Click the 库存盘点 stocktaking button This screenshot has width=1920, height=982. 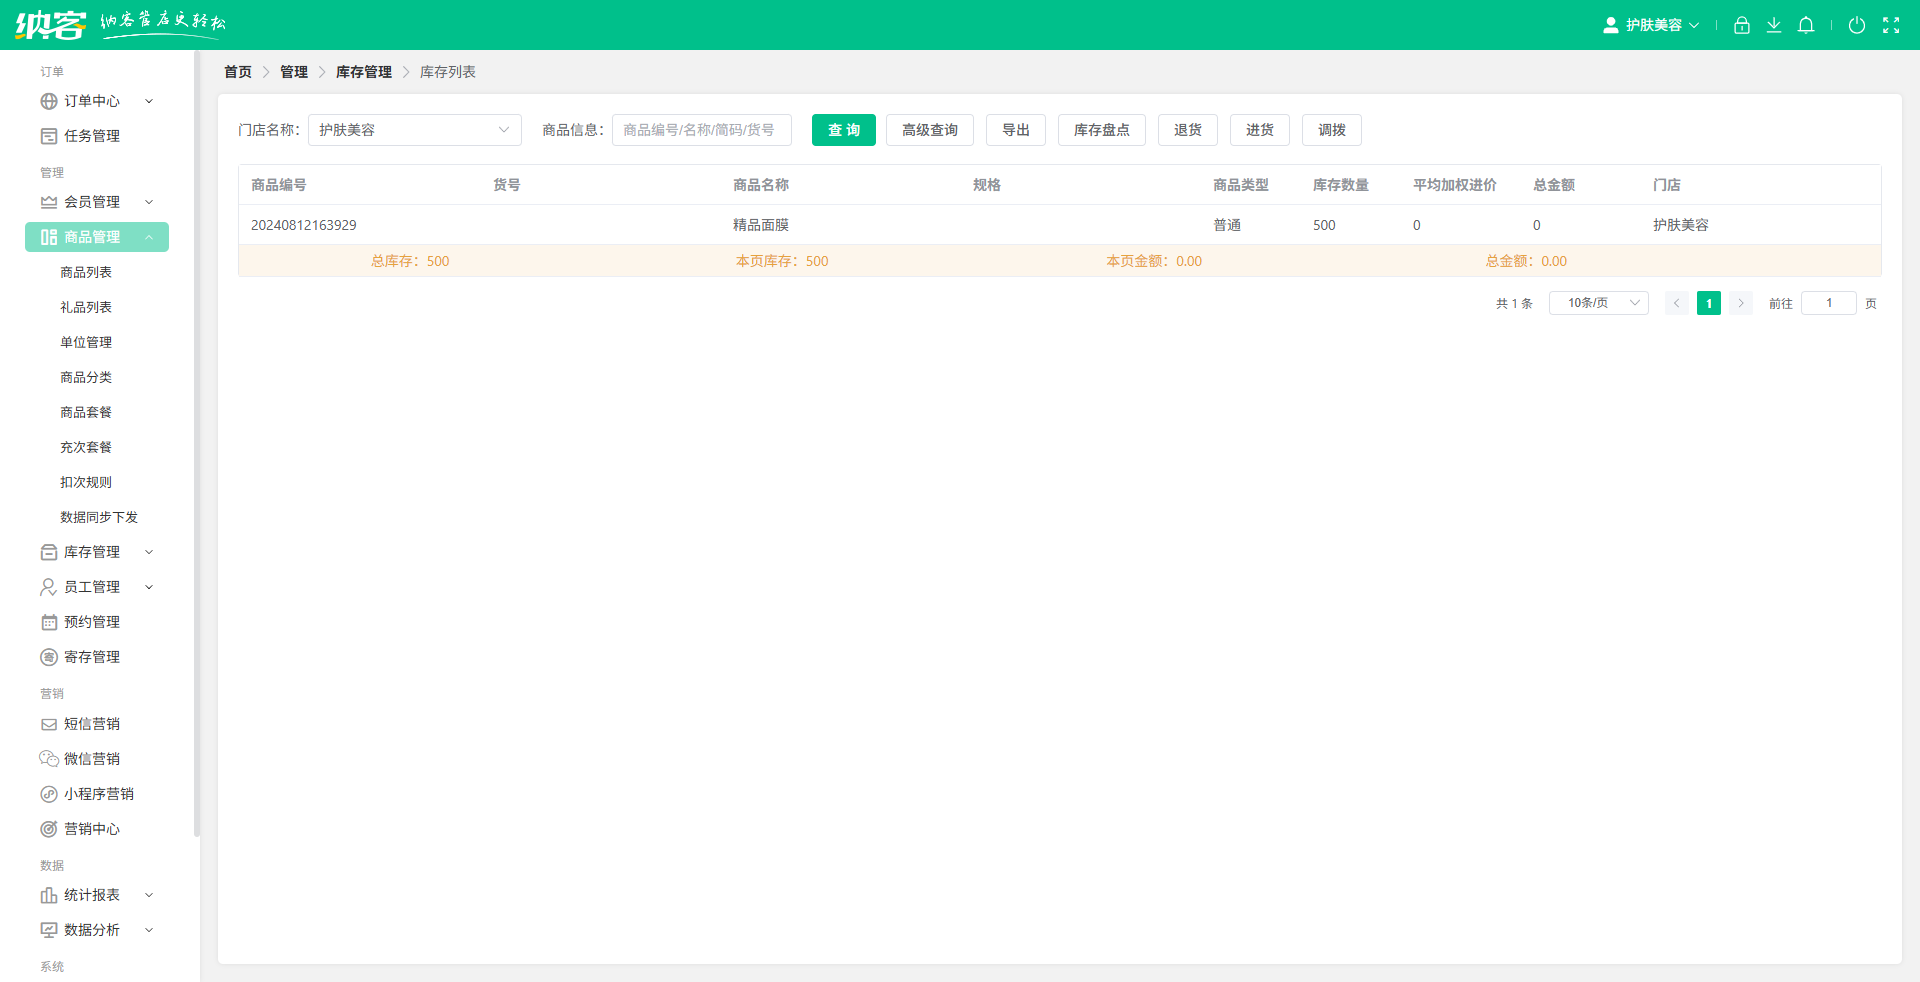pos(1101,129)
